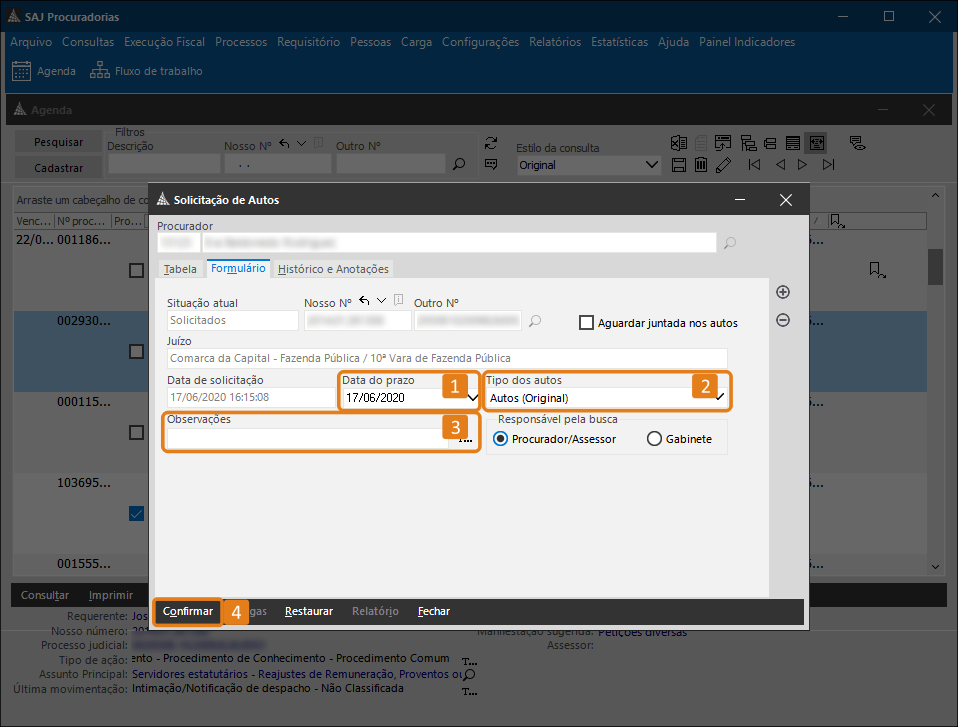
Task: Open the Data do prazo date dropdown
Action: click(x=473, y=398)
